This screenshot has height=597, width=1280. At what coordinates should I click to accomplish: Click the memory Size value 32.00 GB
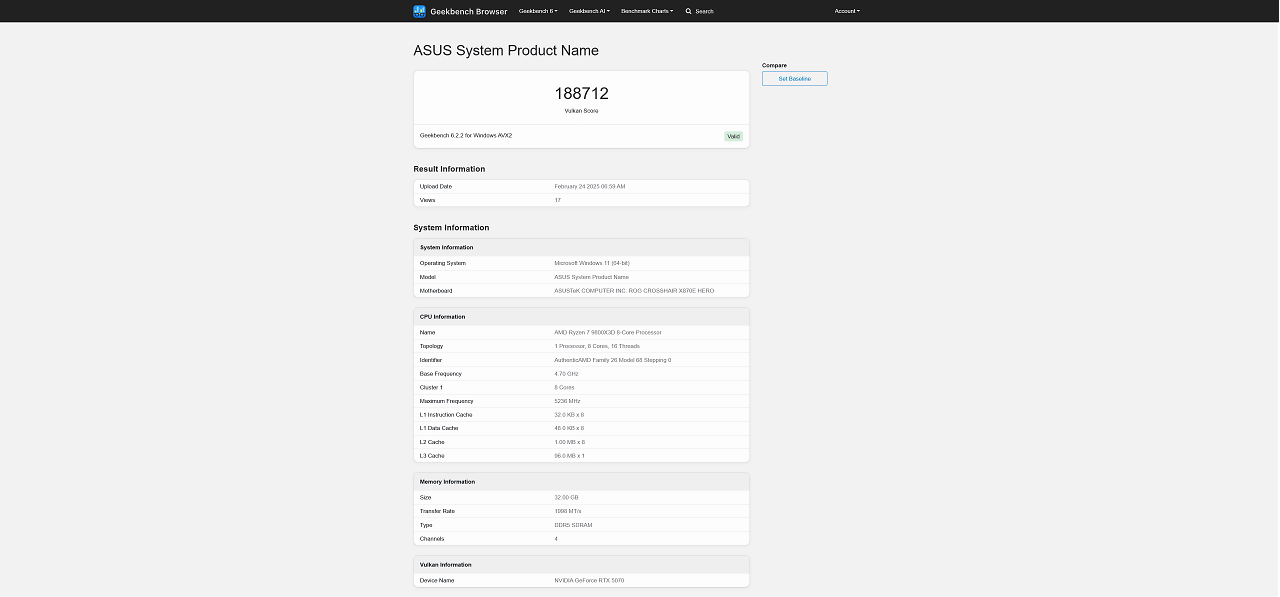(x=566, y=497)
